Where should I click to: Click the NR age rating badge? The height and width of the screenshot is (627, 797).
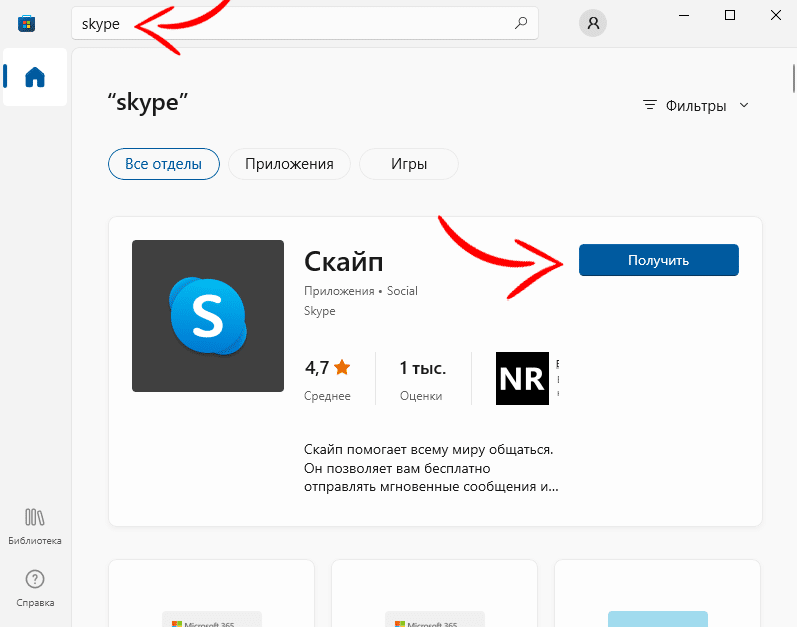(x=522, y=378)
